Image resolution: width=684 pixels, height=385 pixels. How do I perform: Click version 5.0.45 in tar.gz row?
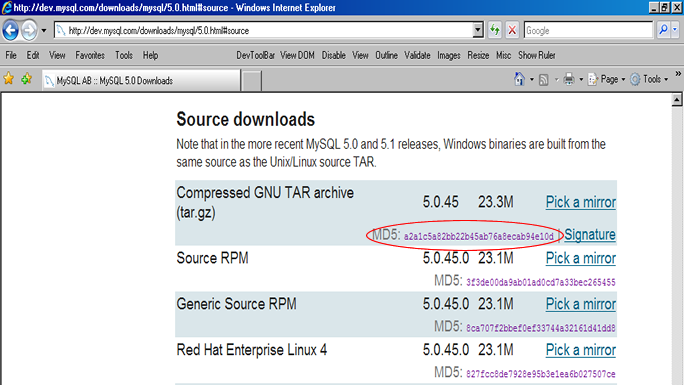[x=441, y=202]
